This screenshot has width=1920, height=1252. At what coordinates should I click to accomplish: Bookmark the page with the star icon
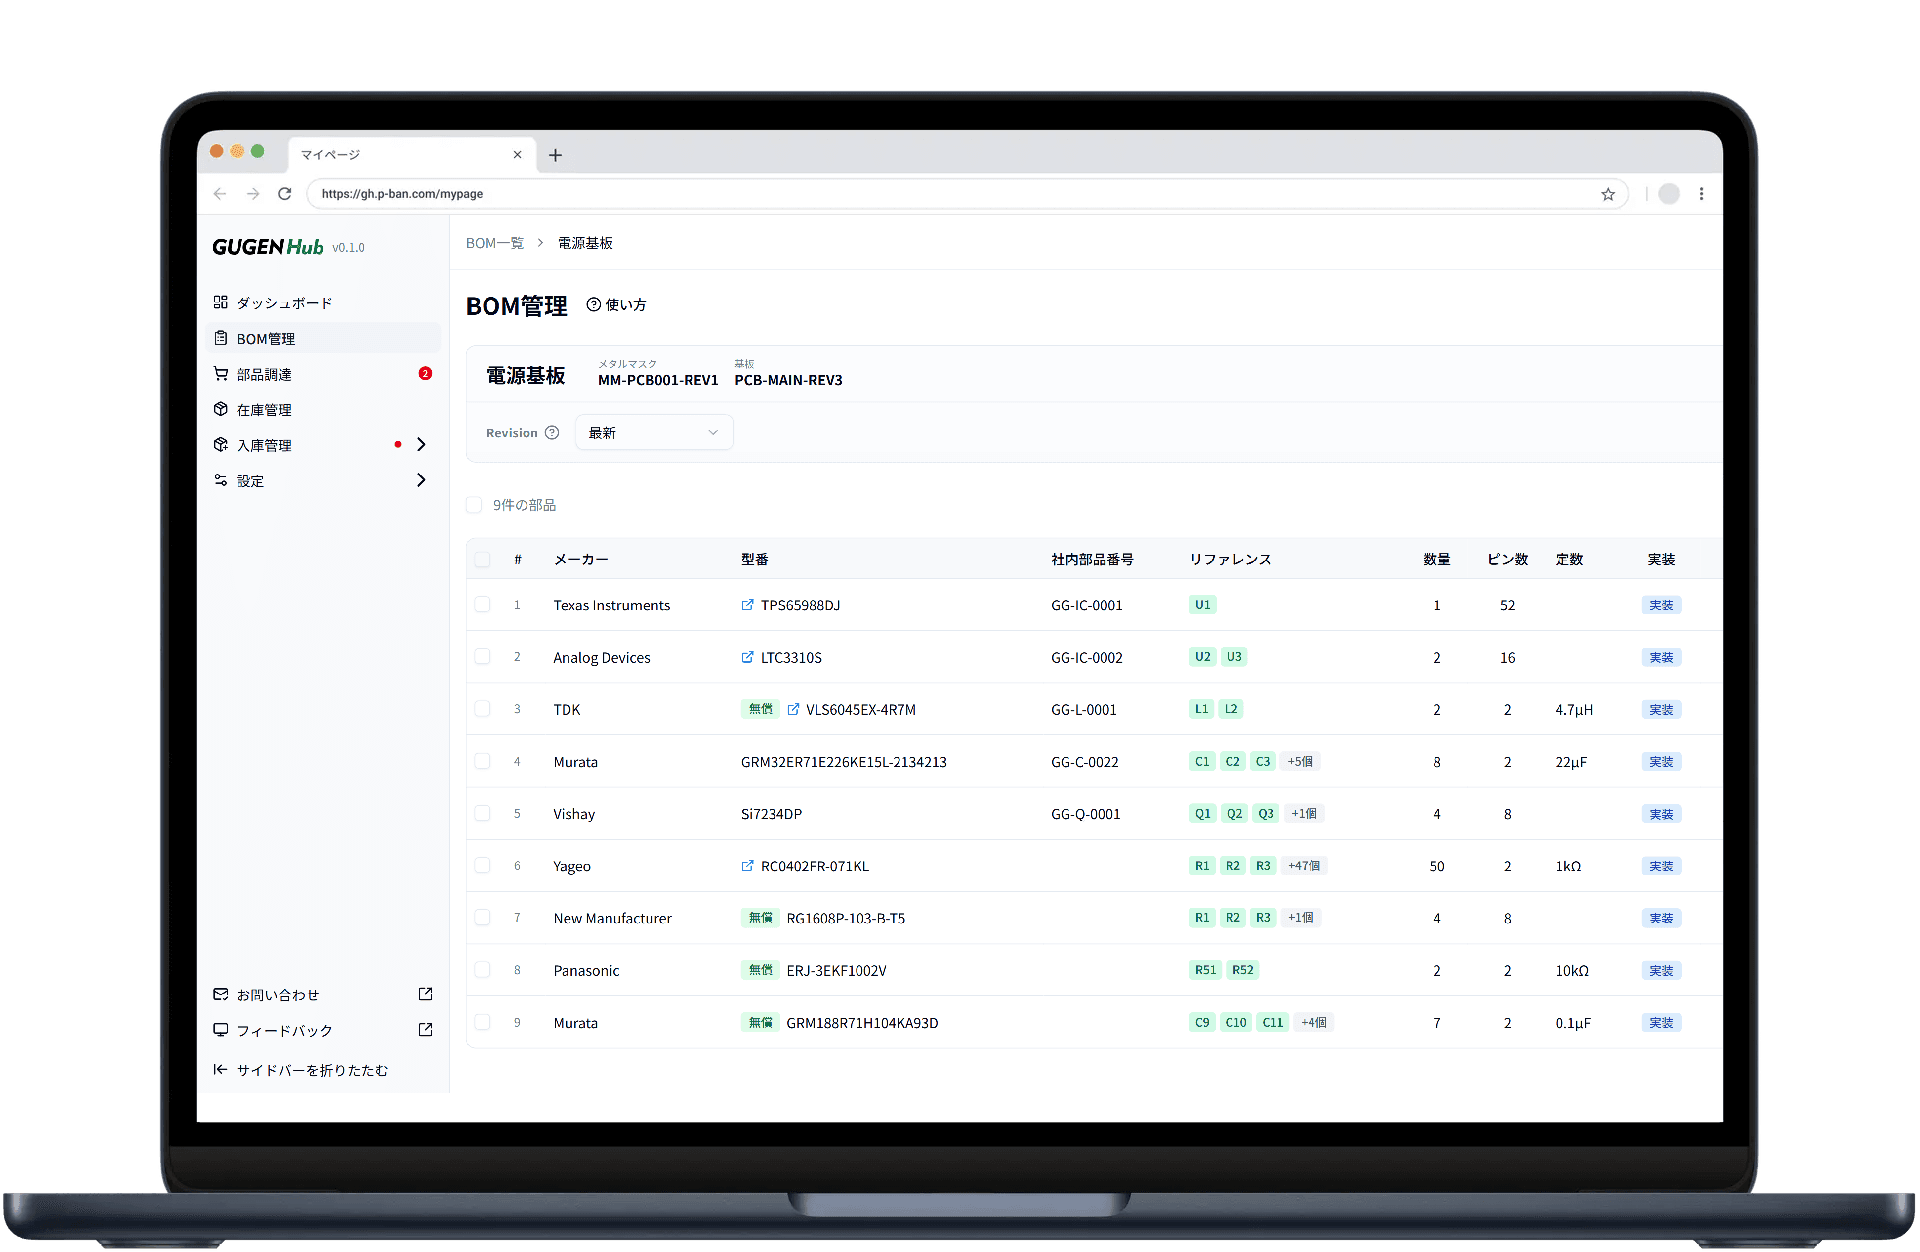[x=1608, y=194]
